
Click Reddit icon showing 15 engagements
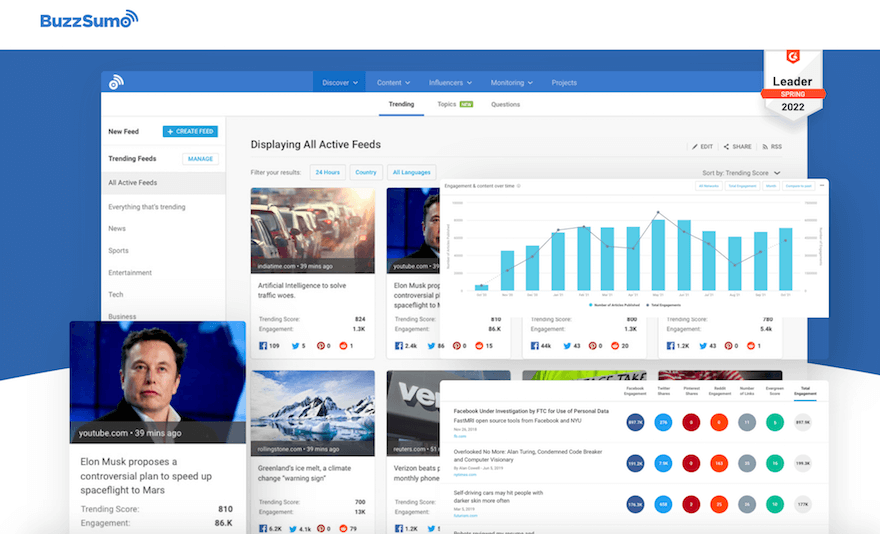(479, 346)
